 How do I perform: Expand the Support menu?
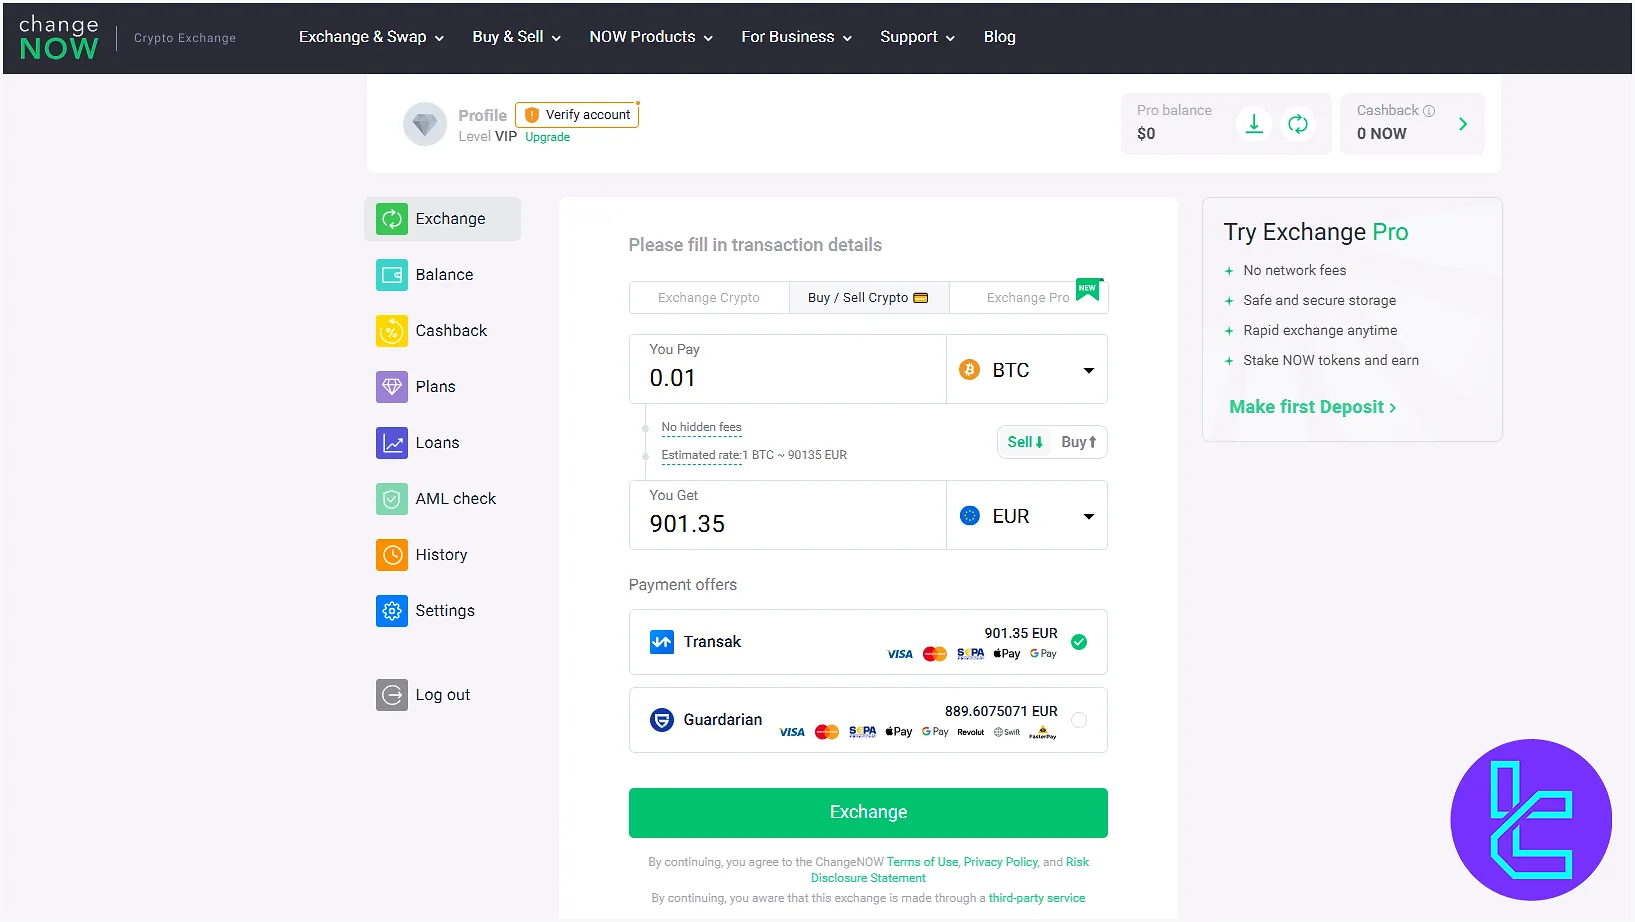(917, 37)
